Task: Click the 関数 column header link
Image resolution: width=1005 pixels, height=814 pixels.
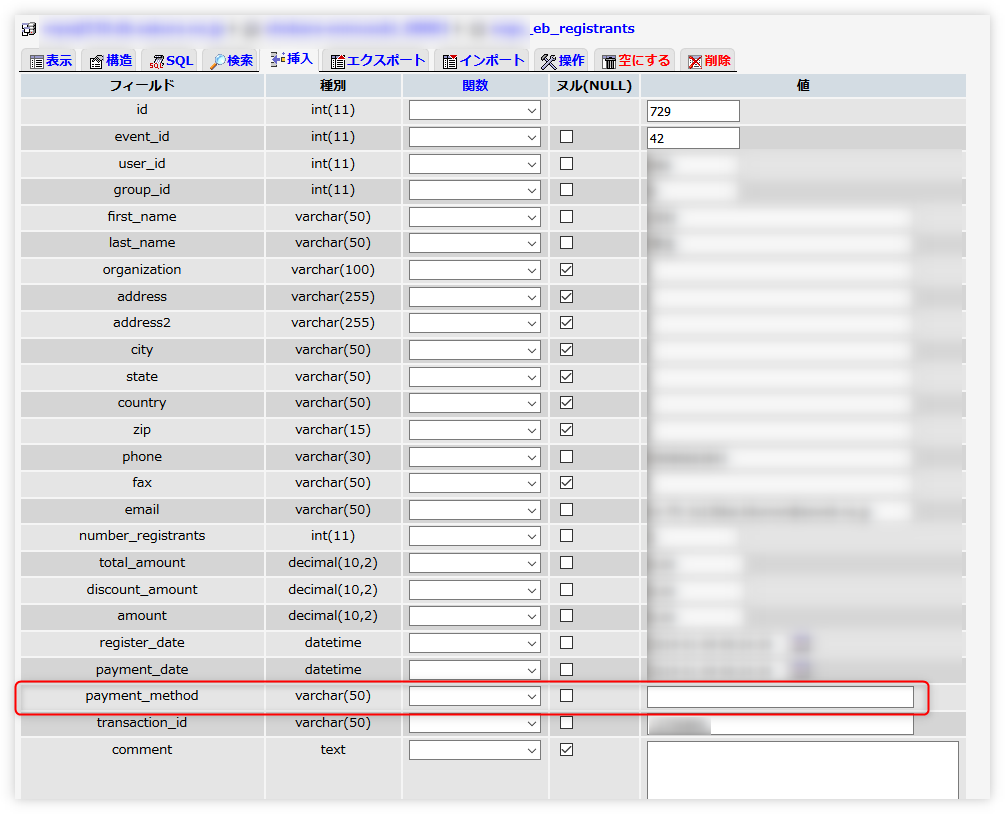Action: click(475, 86)
